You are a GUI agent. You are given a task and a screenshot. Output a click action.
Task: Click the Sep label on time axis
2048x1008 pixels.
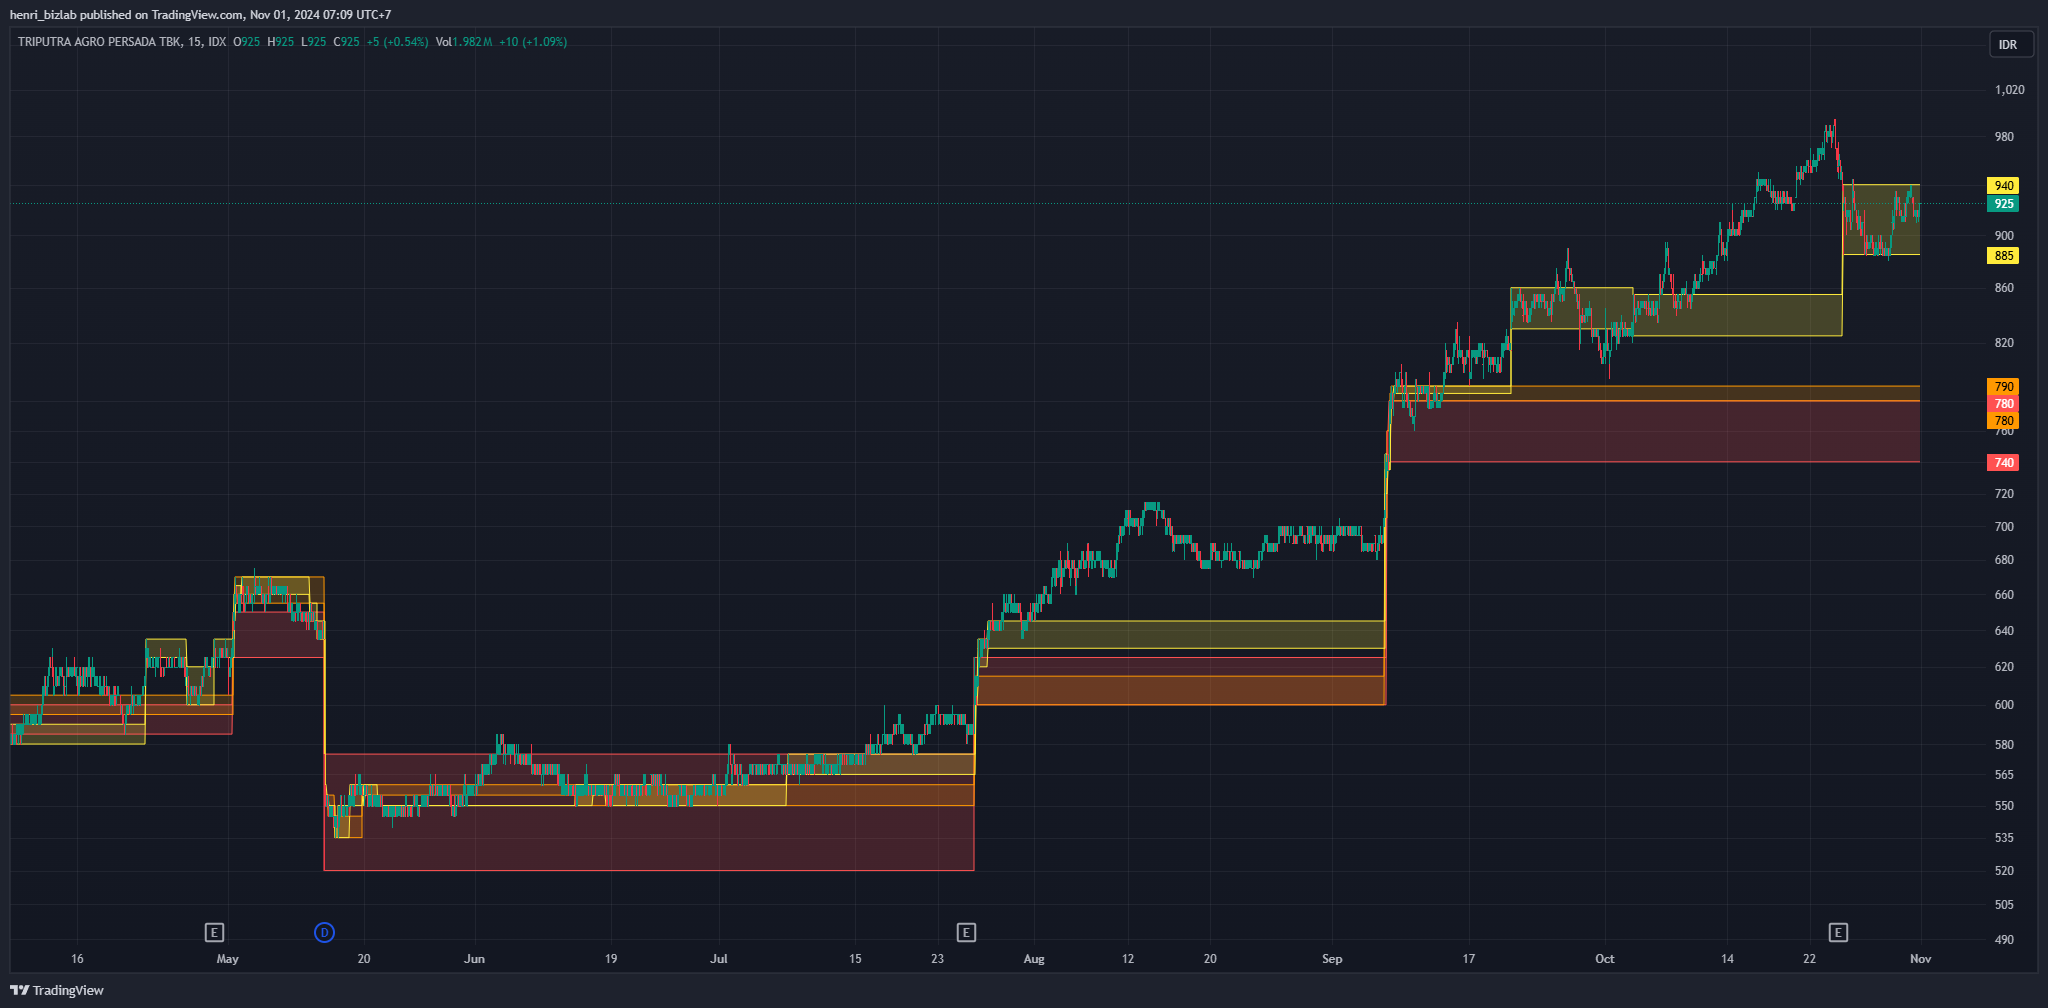pyautogui.click(x=1332, y=959)
